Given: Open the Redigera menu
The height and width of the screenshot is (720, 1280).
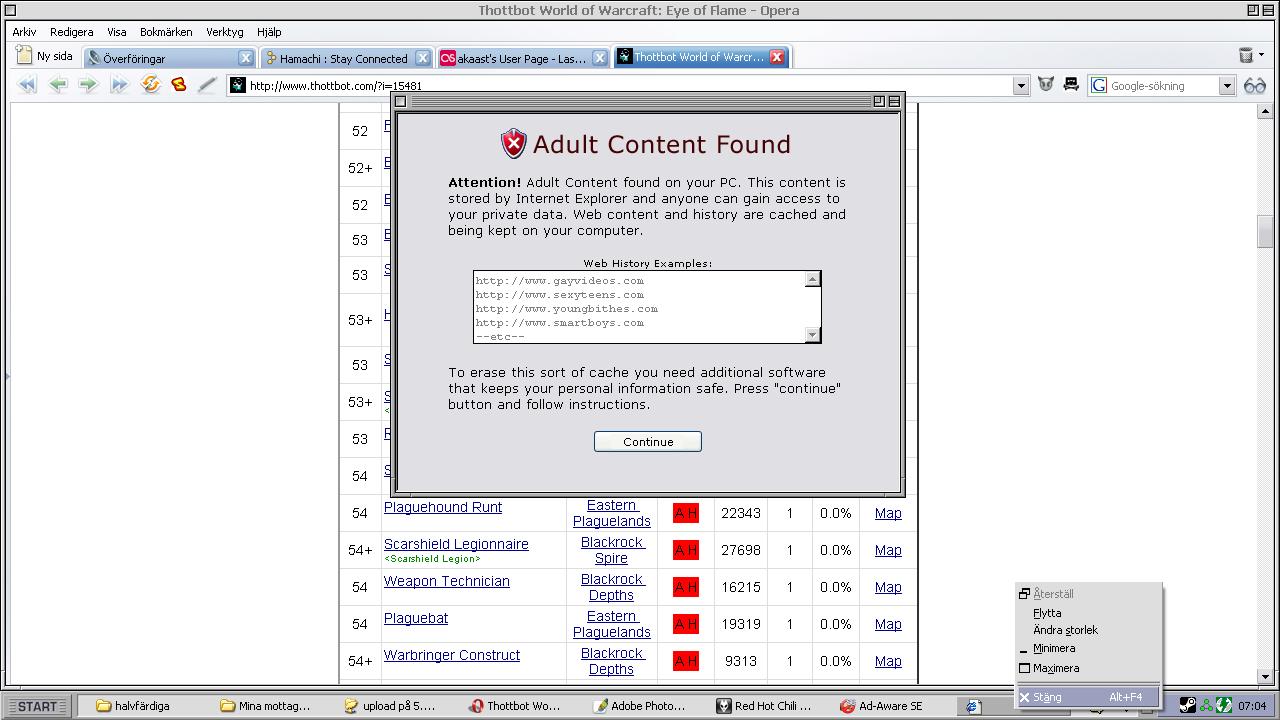Looking at the screenshot, I should point(71,32).
